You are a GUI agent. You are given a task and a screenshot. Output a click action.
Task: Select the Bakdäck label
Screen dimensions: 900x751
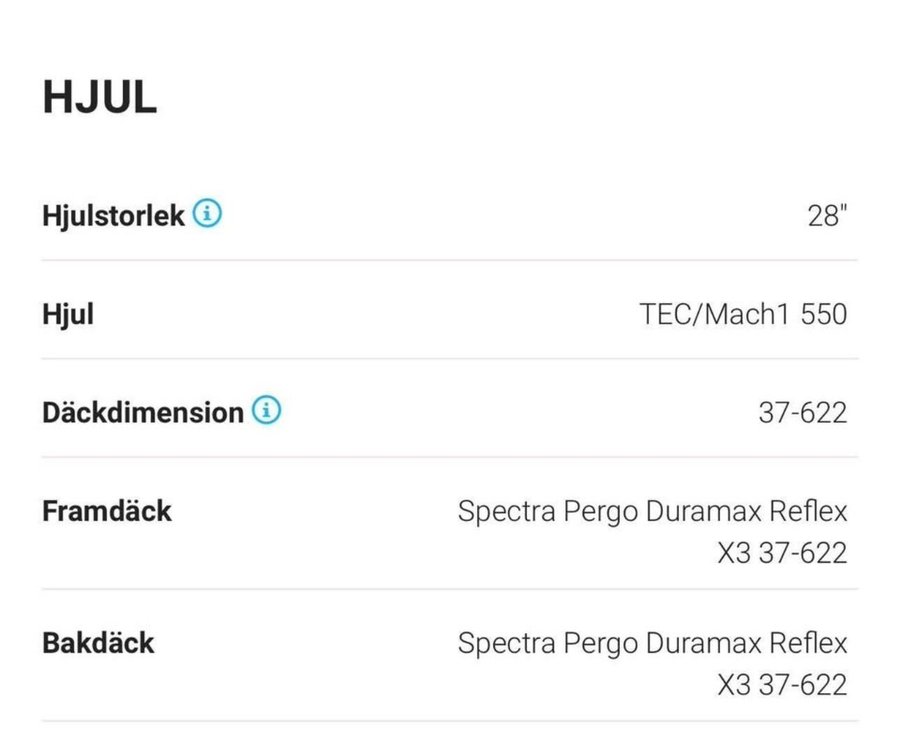pyautogui.click(x=98, y=643)
